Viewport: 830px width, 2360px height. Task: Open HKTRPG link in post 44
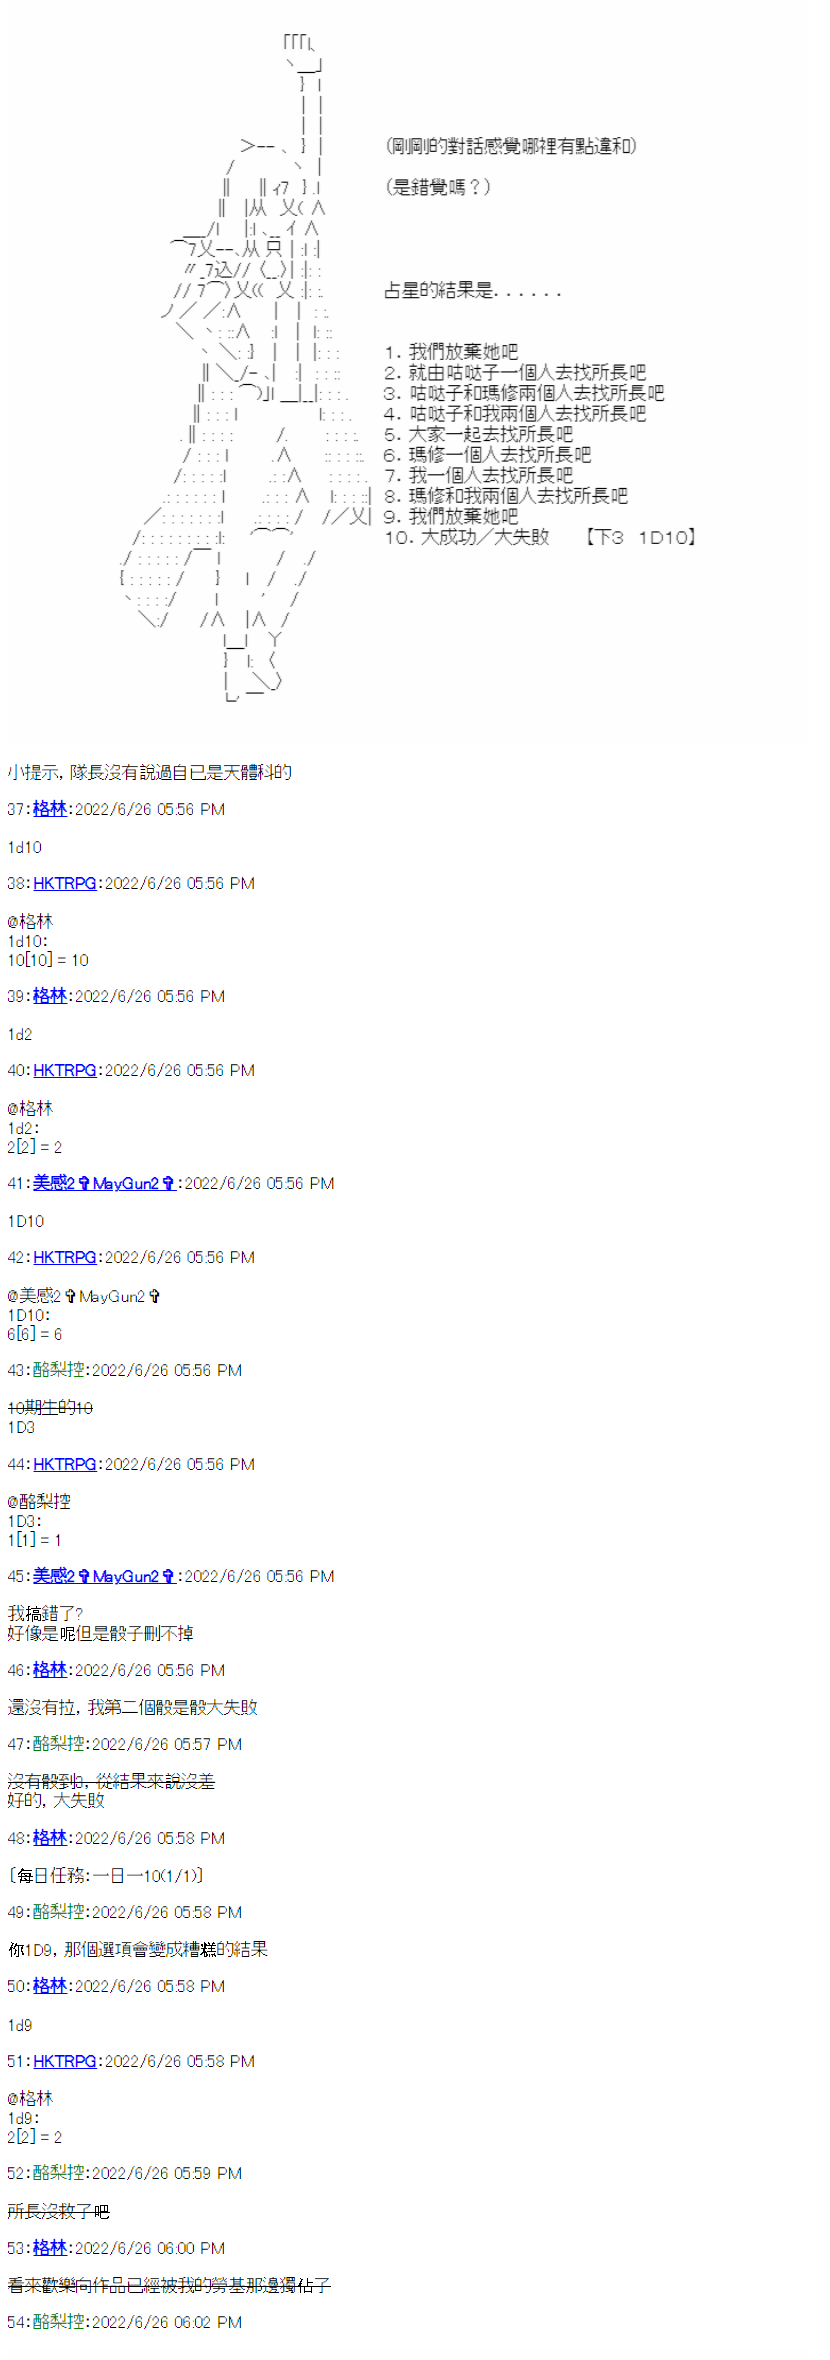point(65,1464)
